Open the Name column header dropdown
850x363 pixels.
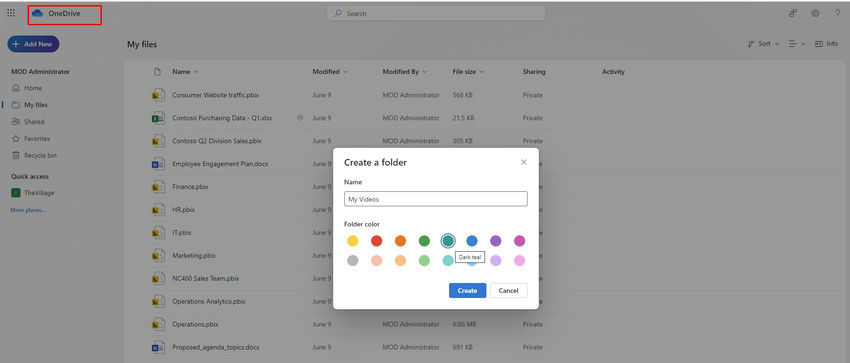(x=185, y=72)
